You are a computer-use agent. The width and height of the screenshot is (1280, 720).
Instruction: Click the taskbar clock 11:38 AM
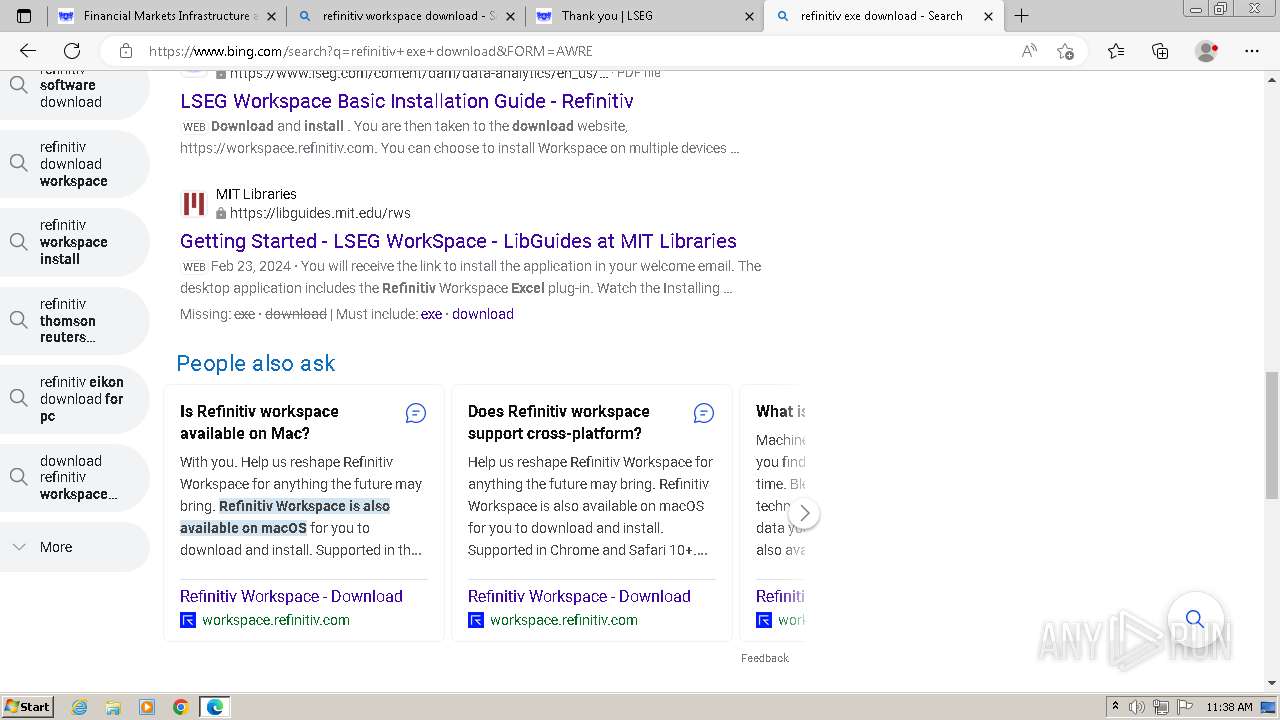click(x=1229, y=707)
